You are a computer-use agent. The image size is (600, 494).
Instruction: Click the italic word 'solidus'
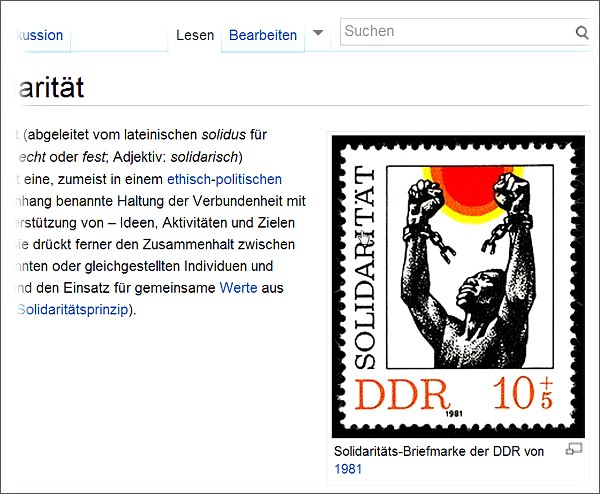point(223,135)
